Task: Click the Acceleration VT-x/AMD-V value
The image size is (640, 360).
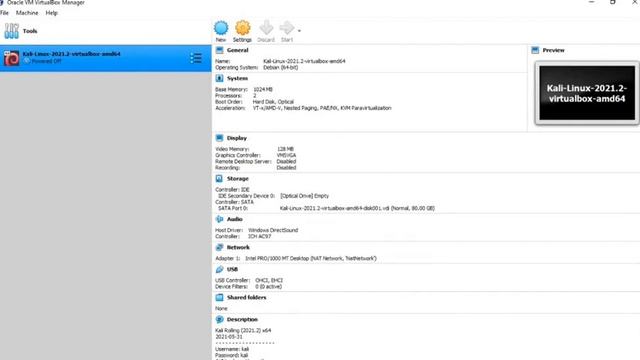Action: [x=322, y=108]
